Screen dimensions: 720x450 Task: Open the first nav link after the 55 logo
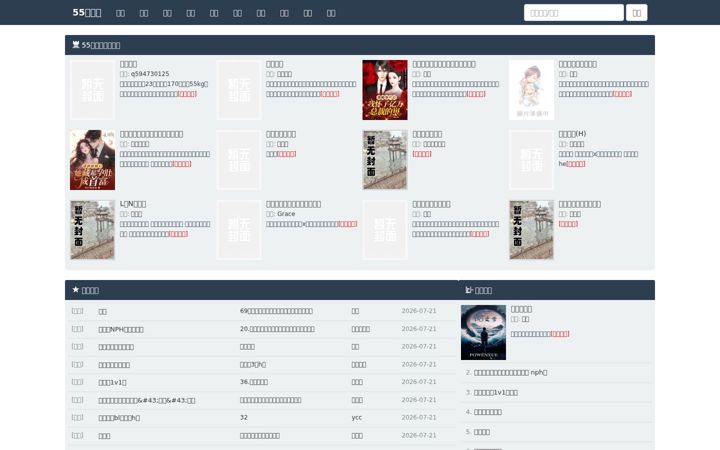pos(120,13)
